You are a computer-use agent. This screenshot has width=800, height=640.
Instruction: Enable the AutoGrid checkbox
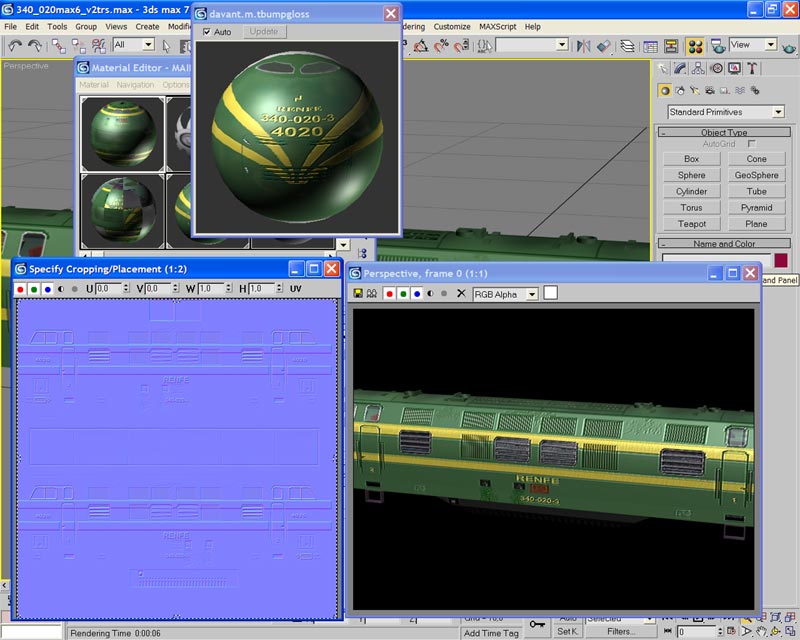751,144
